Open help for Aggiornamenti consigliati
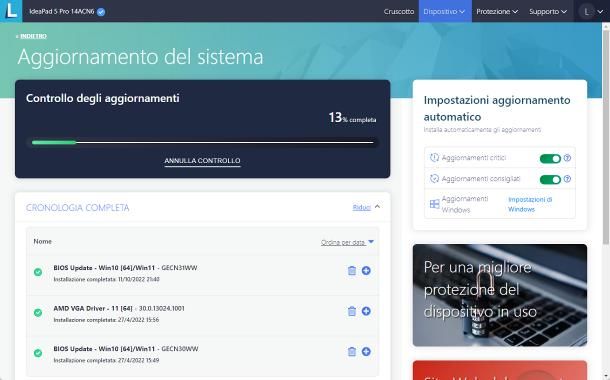Viewport: 610px width, 380px height. (x=567, y=179)
